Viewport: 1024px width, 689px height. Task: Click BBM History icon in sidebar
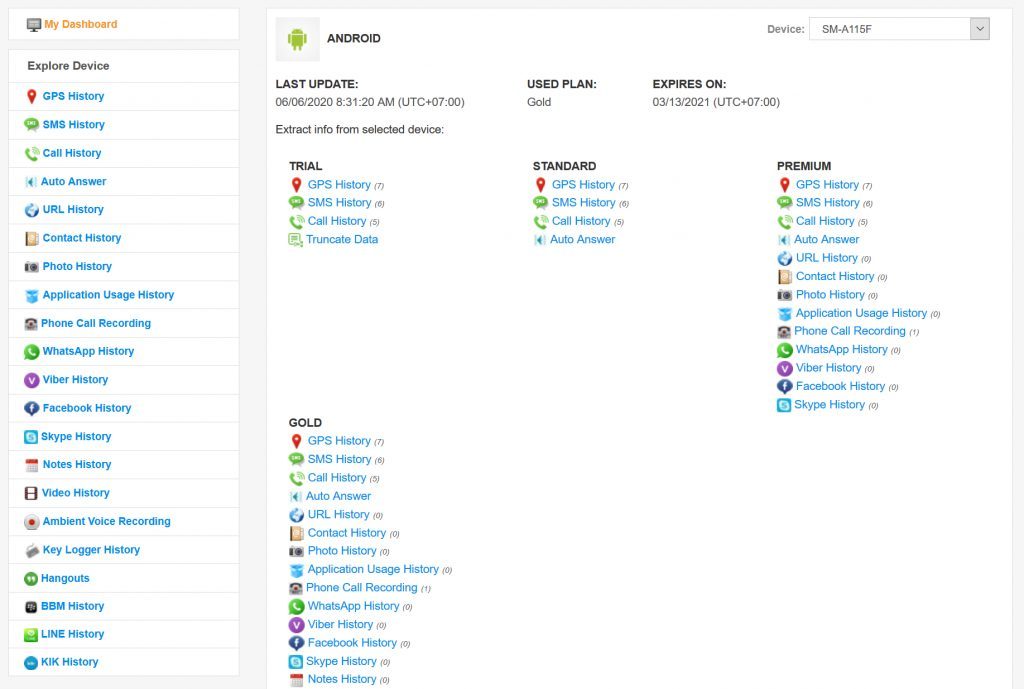pos(31,607)
